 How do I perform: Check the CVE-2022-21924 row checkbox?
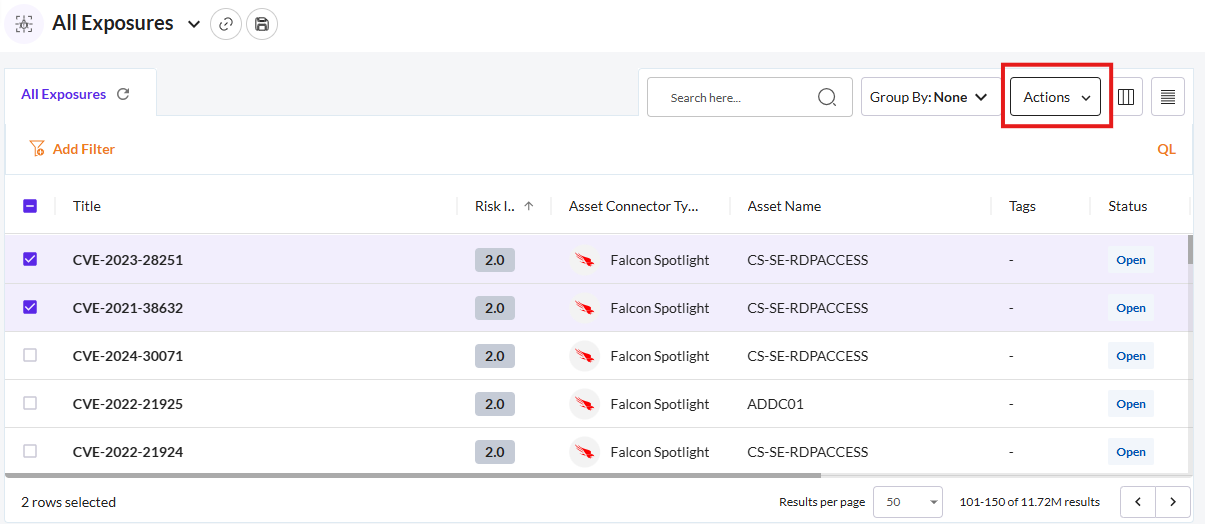click(30, 451)
